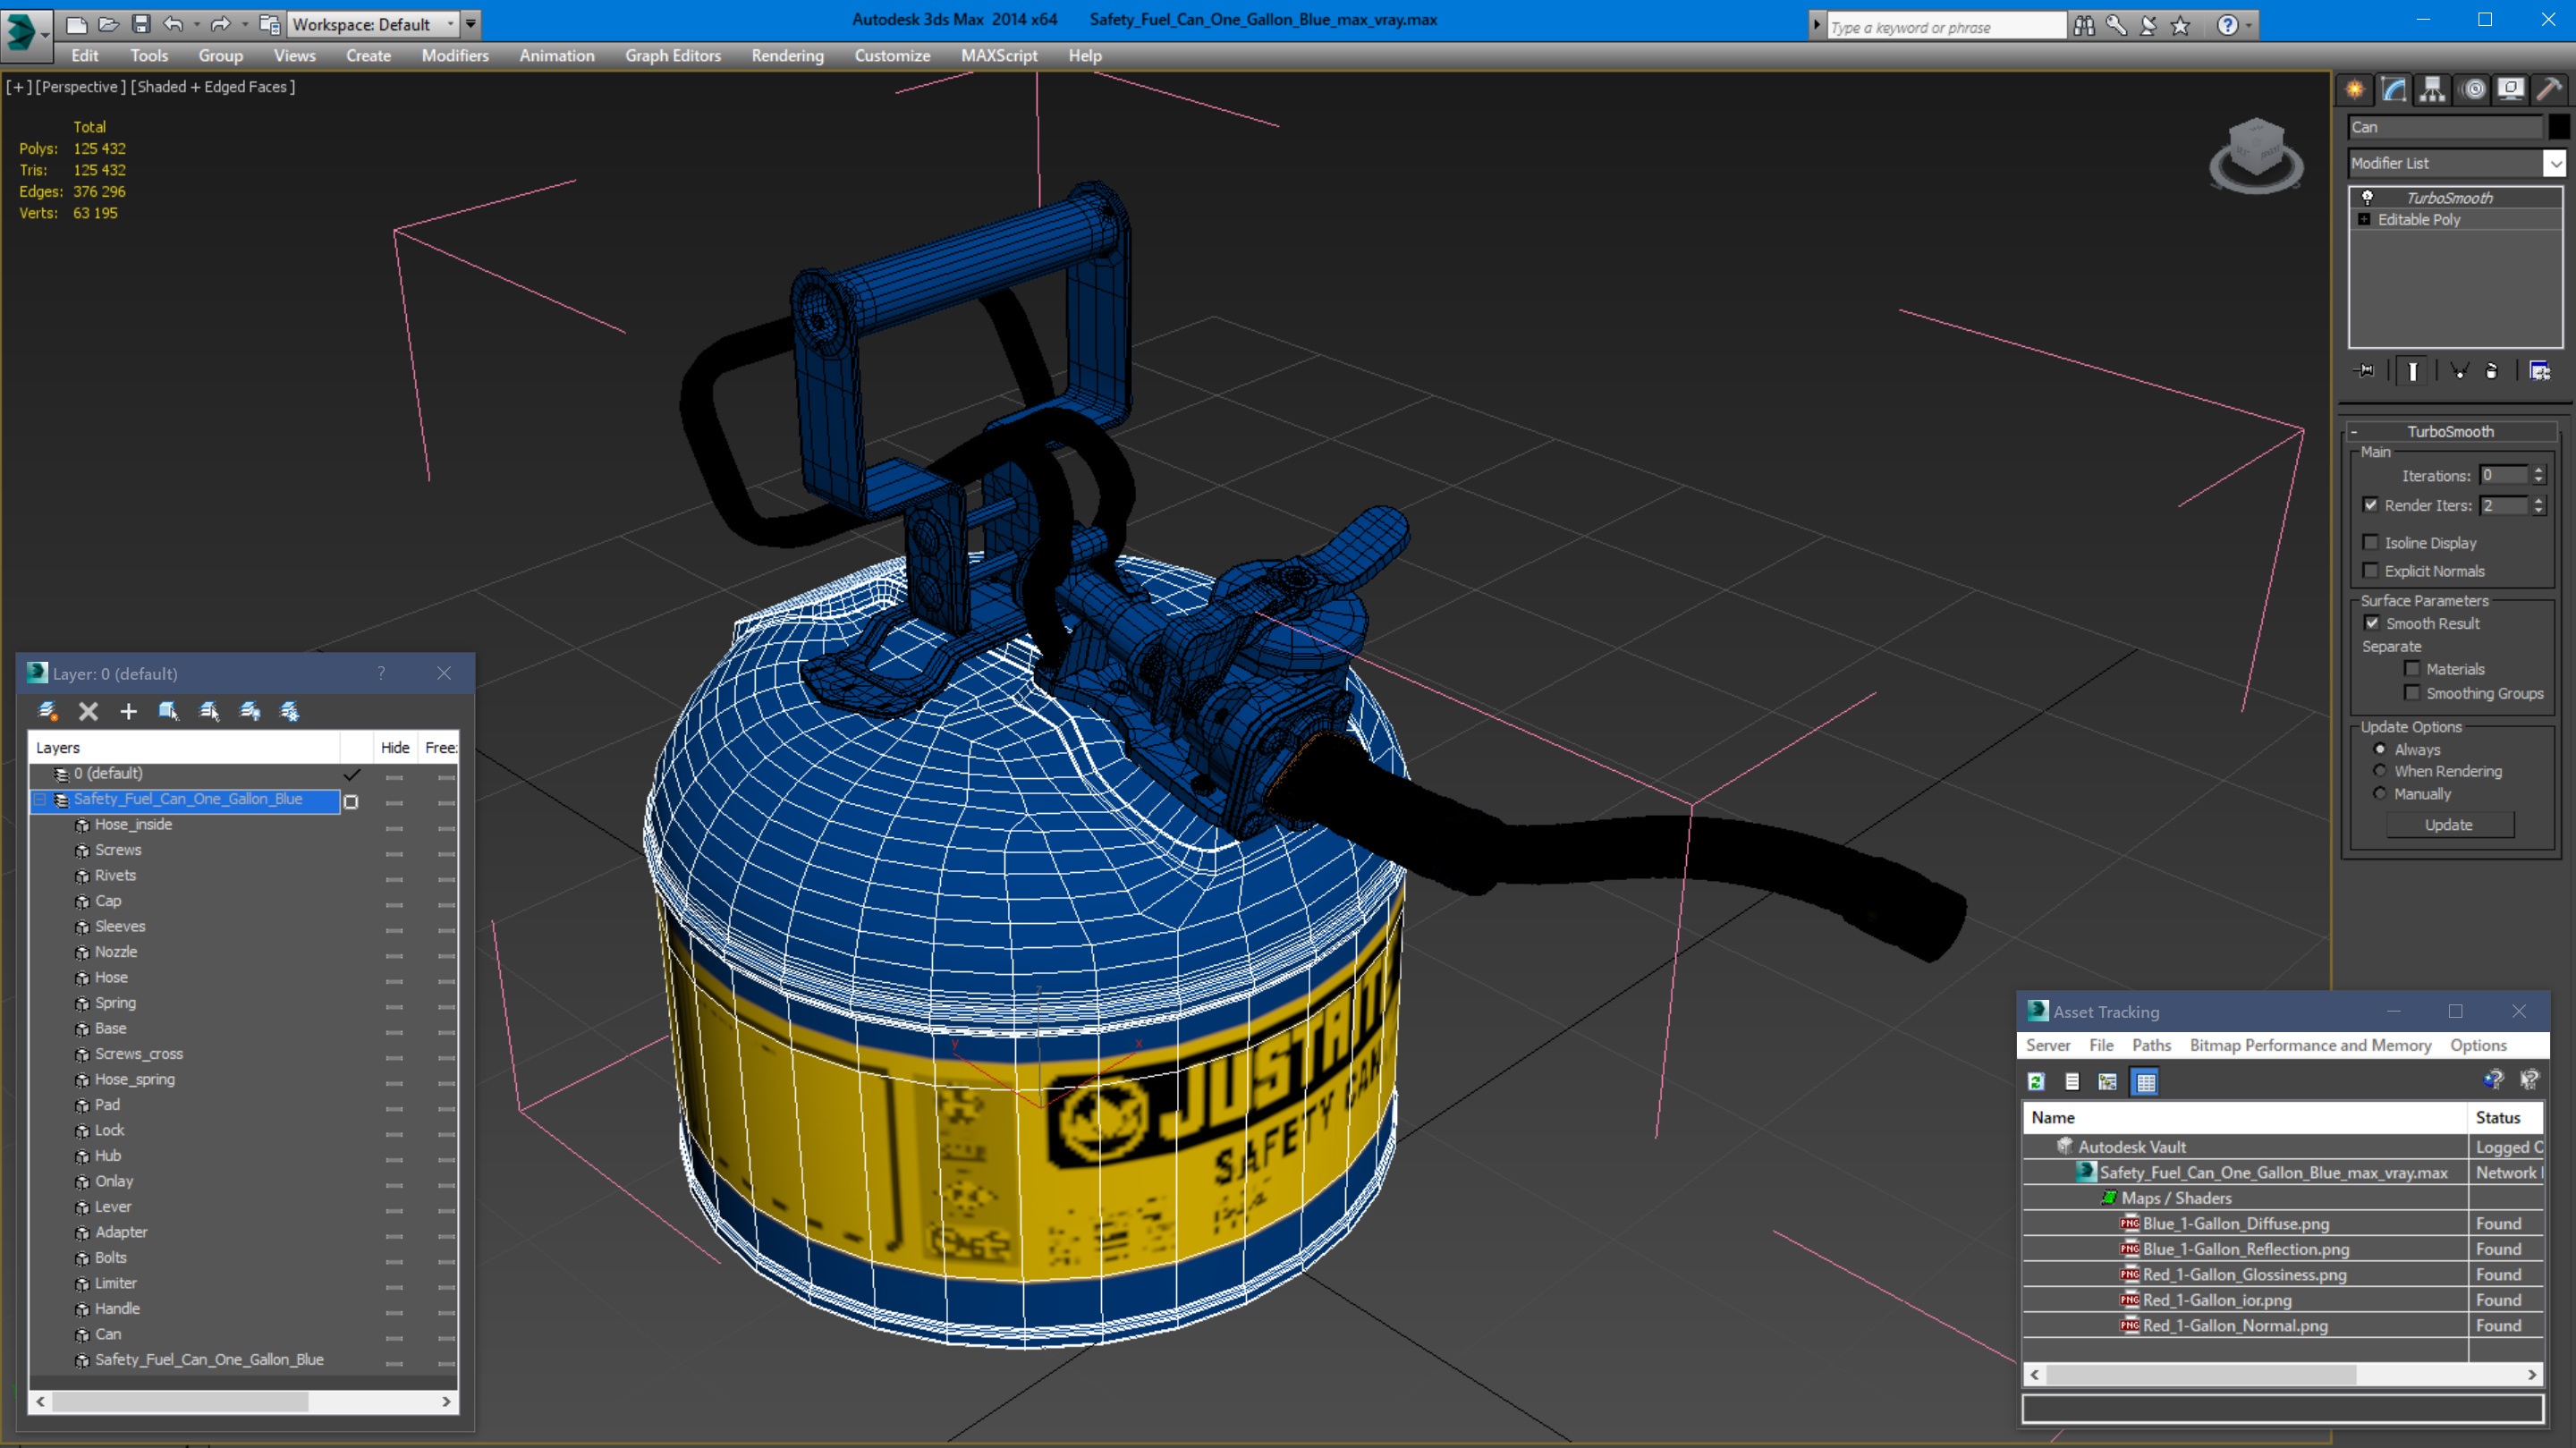Screen dimensions: 2576x1448
Task: Expand the Editable Poly stack entry
Action: coord(2364,219)
